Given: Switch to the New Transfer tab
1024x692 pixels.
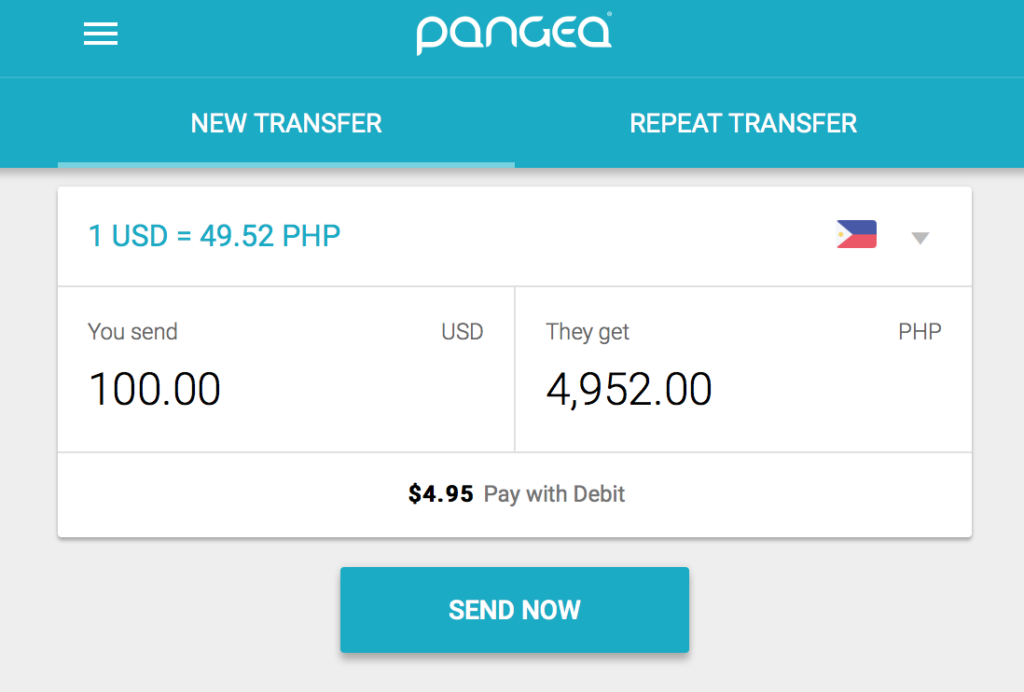Looking at the screenshot, I should (x=286, y=123).
